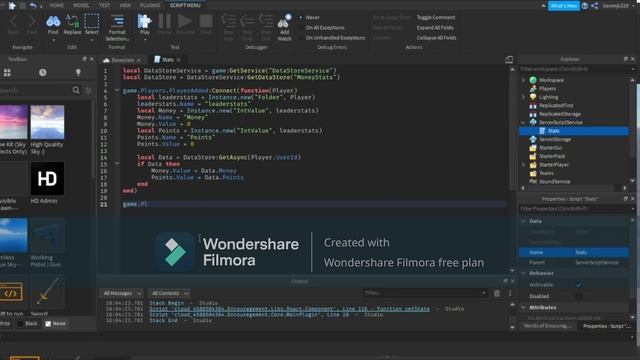Click Expand All Folds action
Image resolution: width=640 pixels, height=360 pixels.
pos(435,28)
